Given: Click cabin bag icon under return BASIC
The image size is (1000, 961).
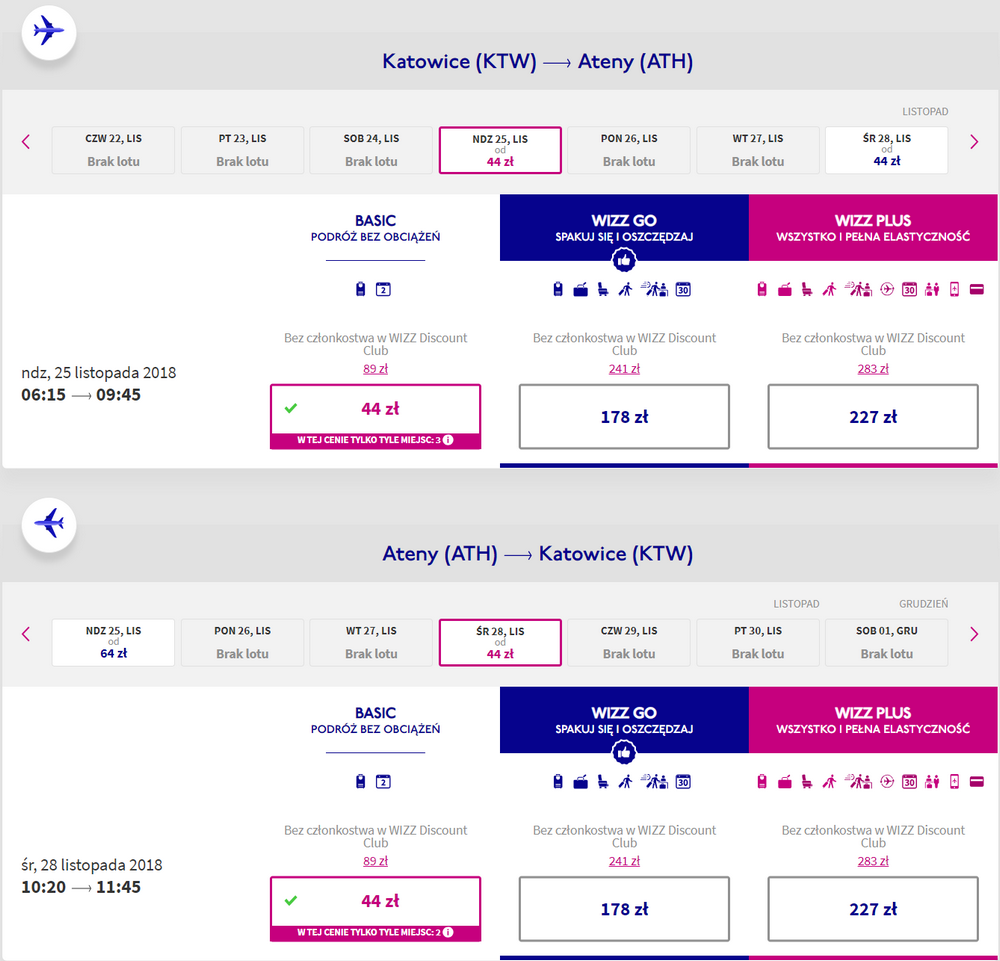Looking at the screenshot, I should point(360,782).
